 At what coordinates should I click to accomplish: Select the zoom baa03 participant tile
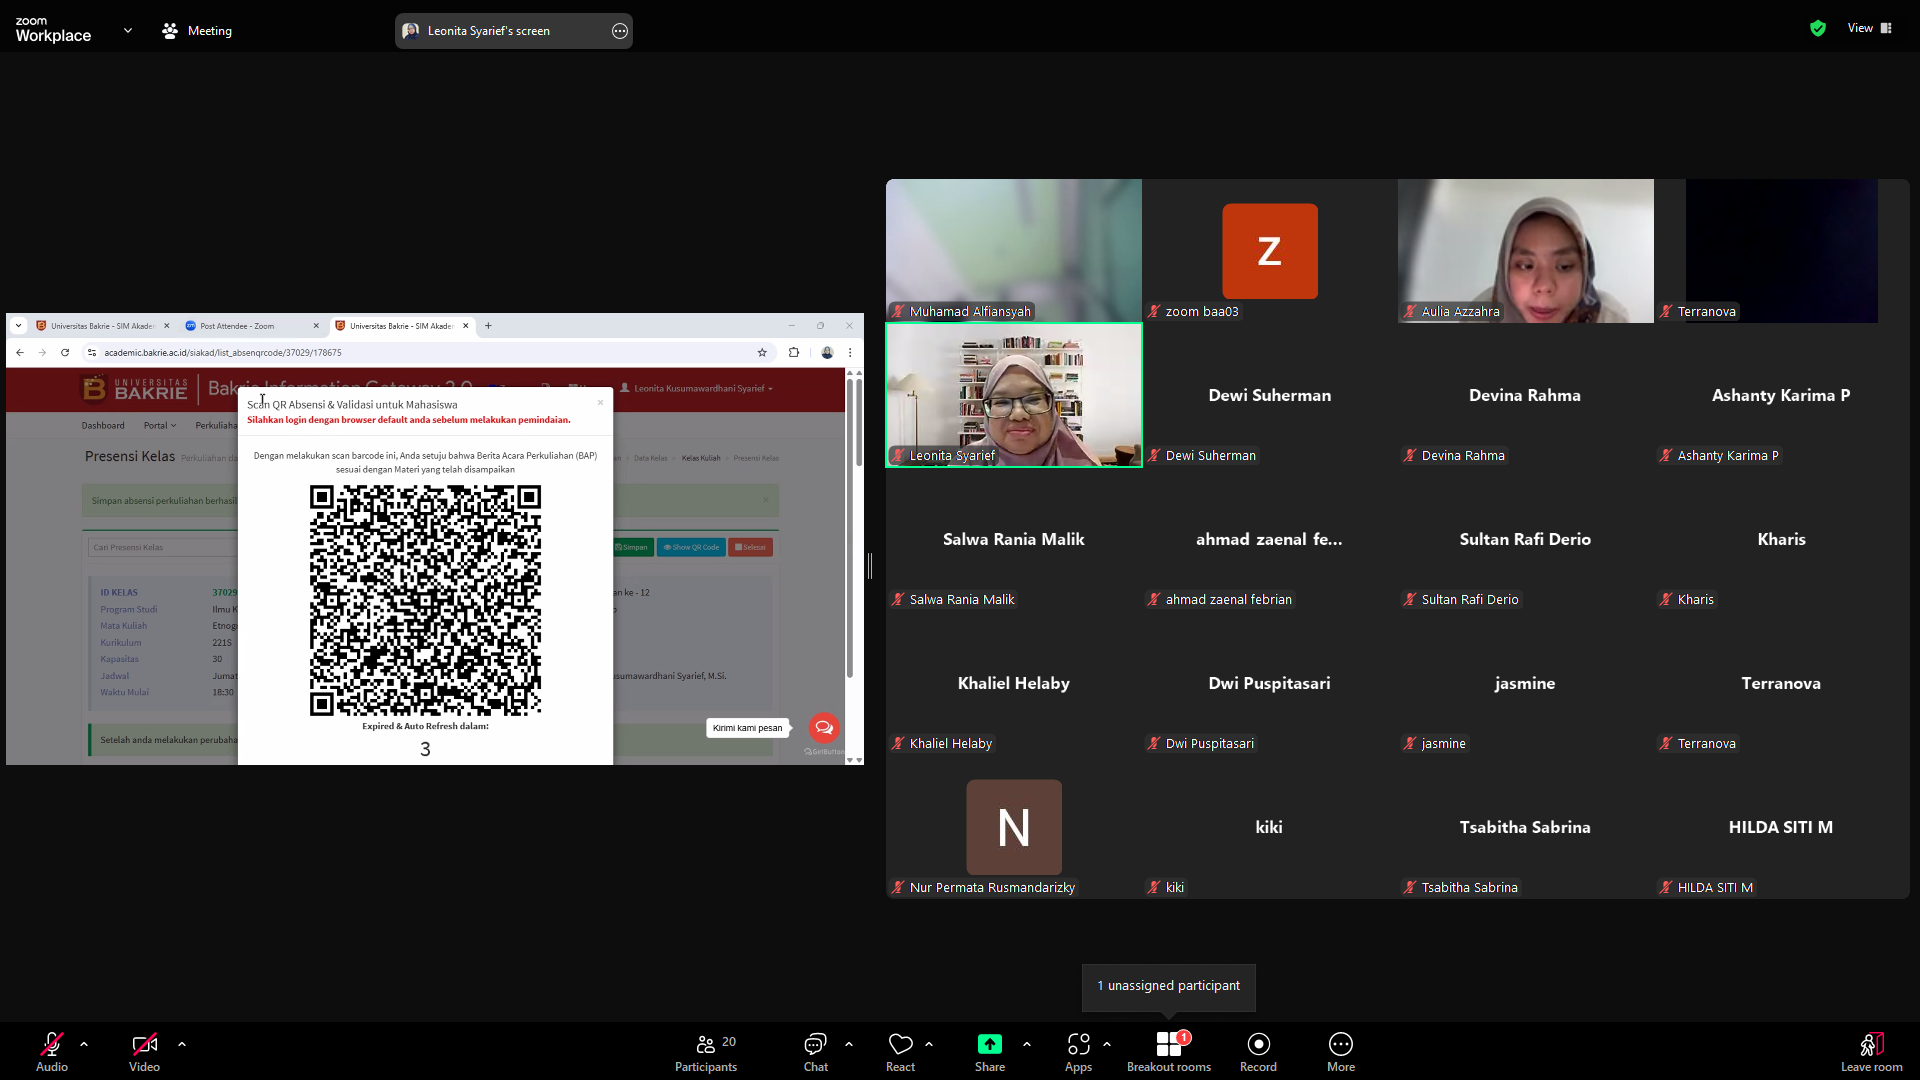point(1270,251)
